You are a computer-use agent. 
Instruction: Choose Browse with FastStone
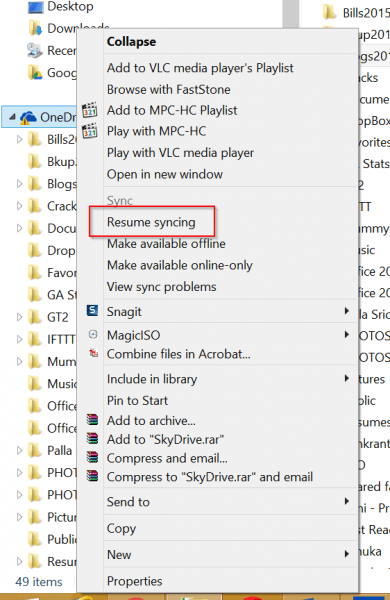pos(168,89)
